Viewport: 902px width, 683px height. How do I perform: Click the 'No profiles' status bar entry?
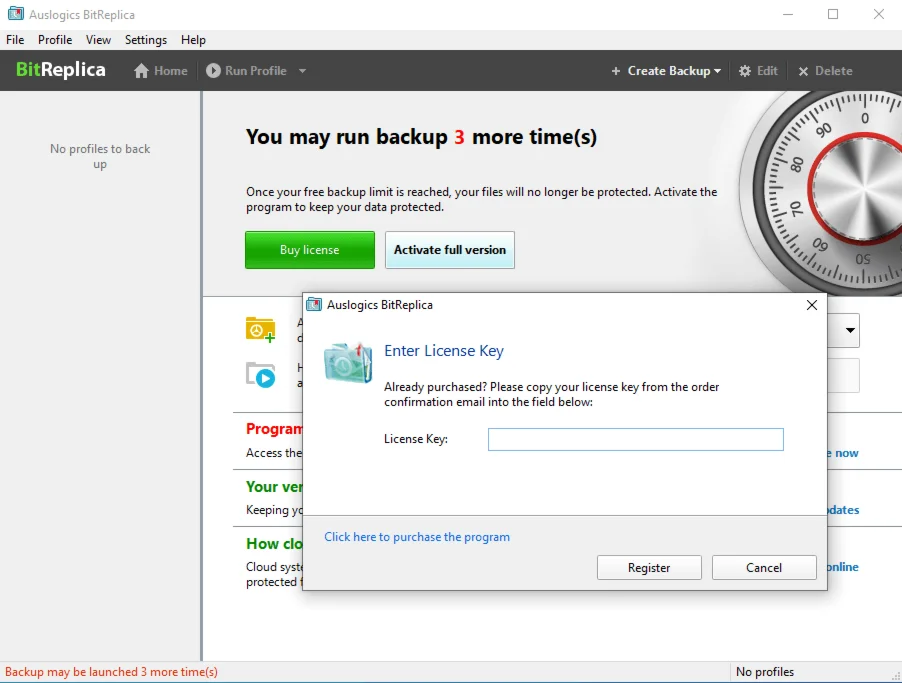coord(765,671)
